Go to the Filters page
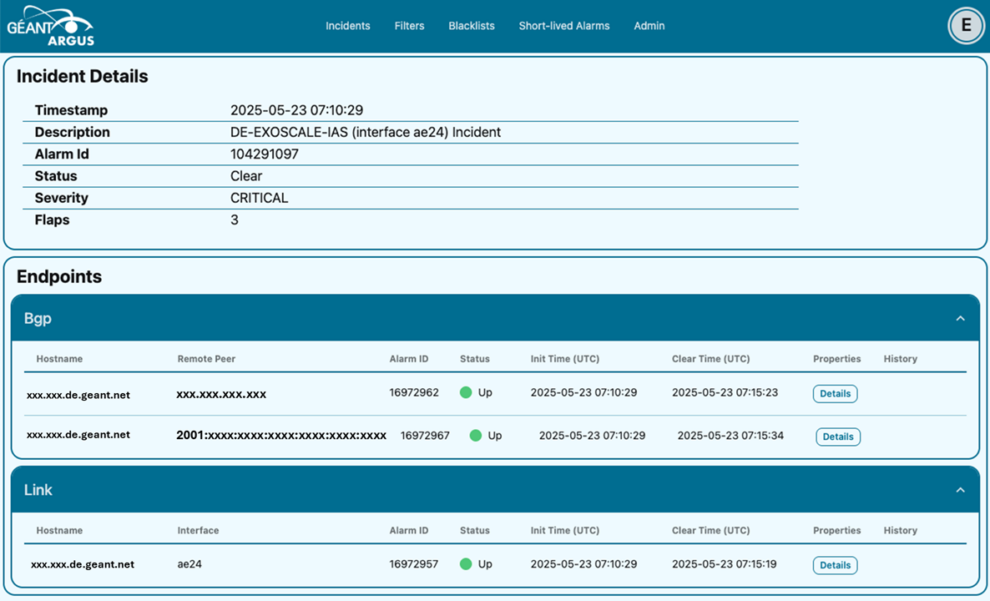The height and width of the screenshot is (601, 990). coord(409,26)
